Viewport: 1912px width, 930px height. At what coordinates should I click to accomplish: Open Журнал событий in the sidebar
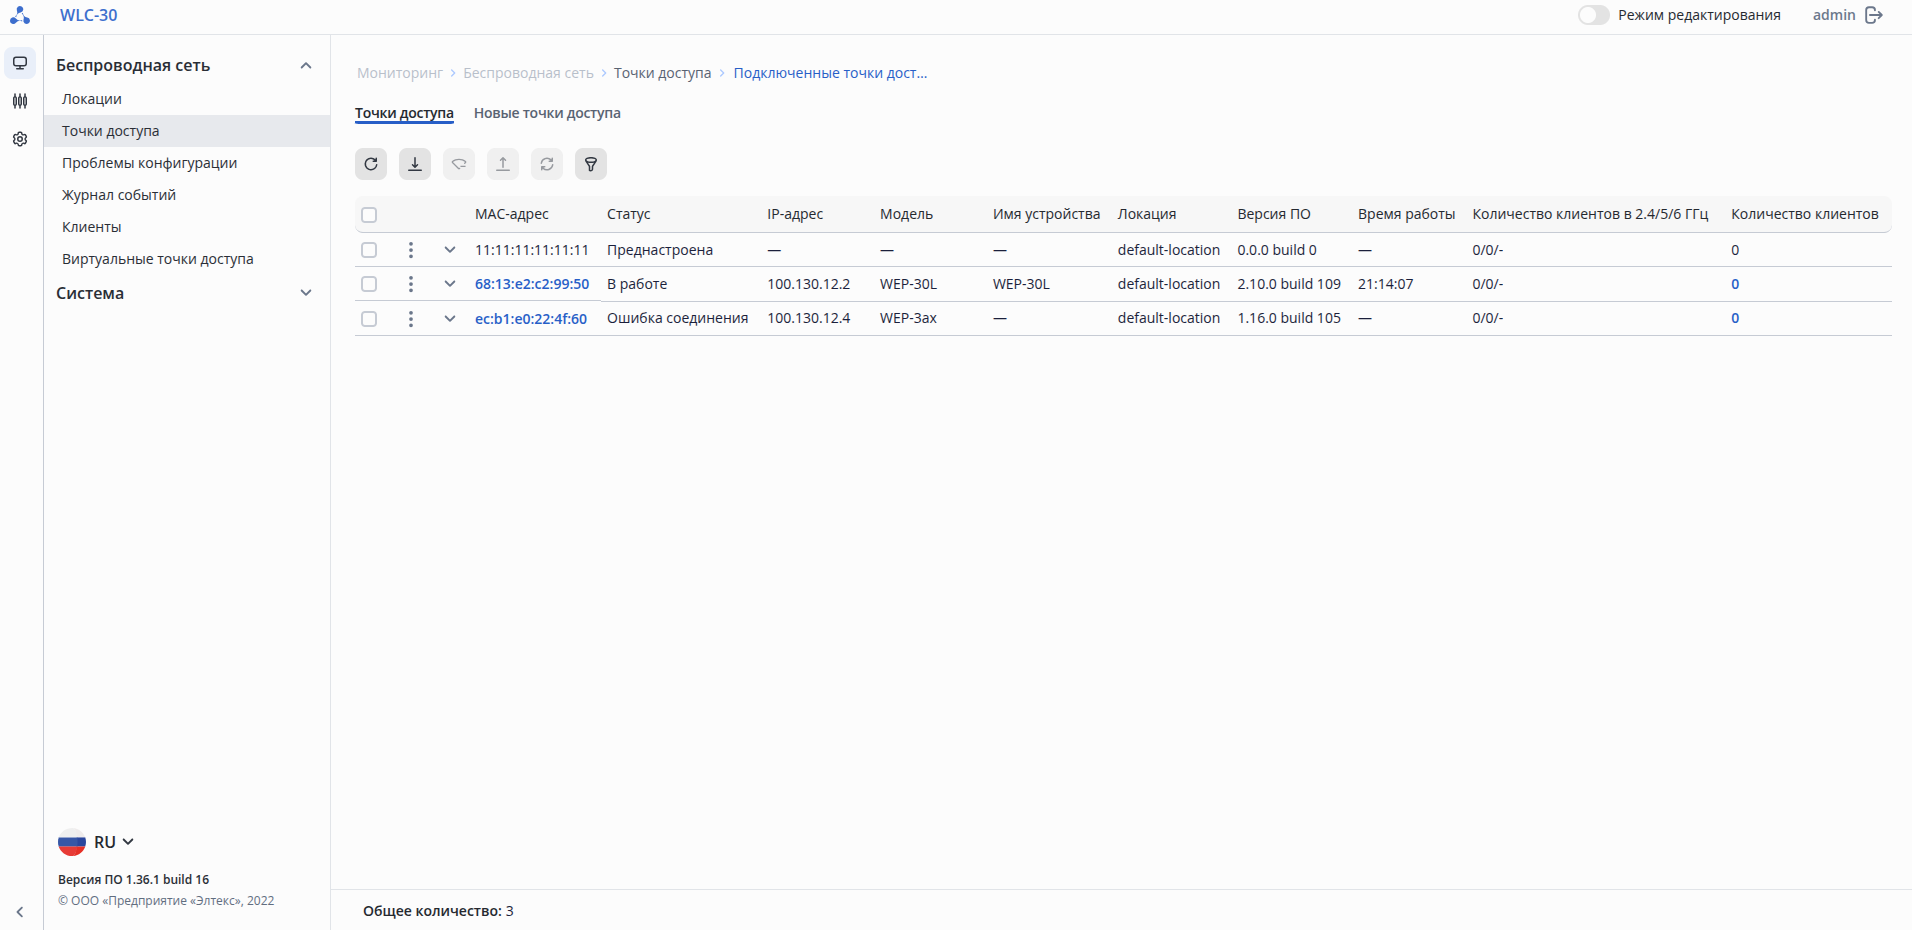119,195
